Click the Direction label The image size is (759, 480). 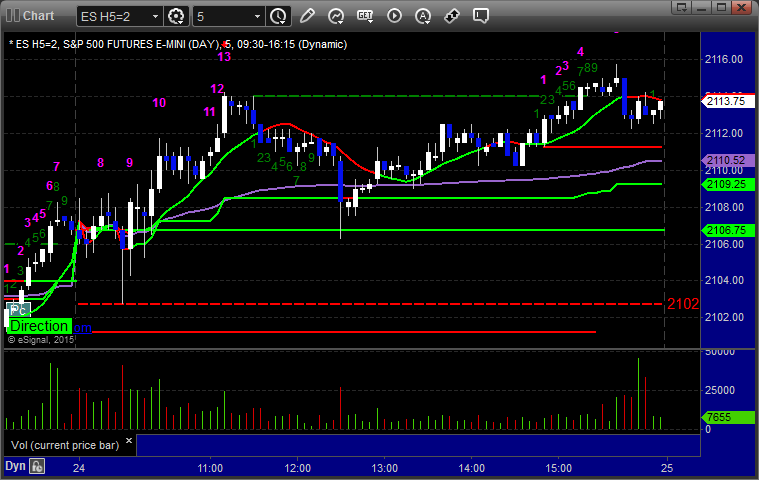[x=39, y=326]
